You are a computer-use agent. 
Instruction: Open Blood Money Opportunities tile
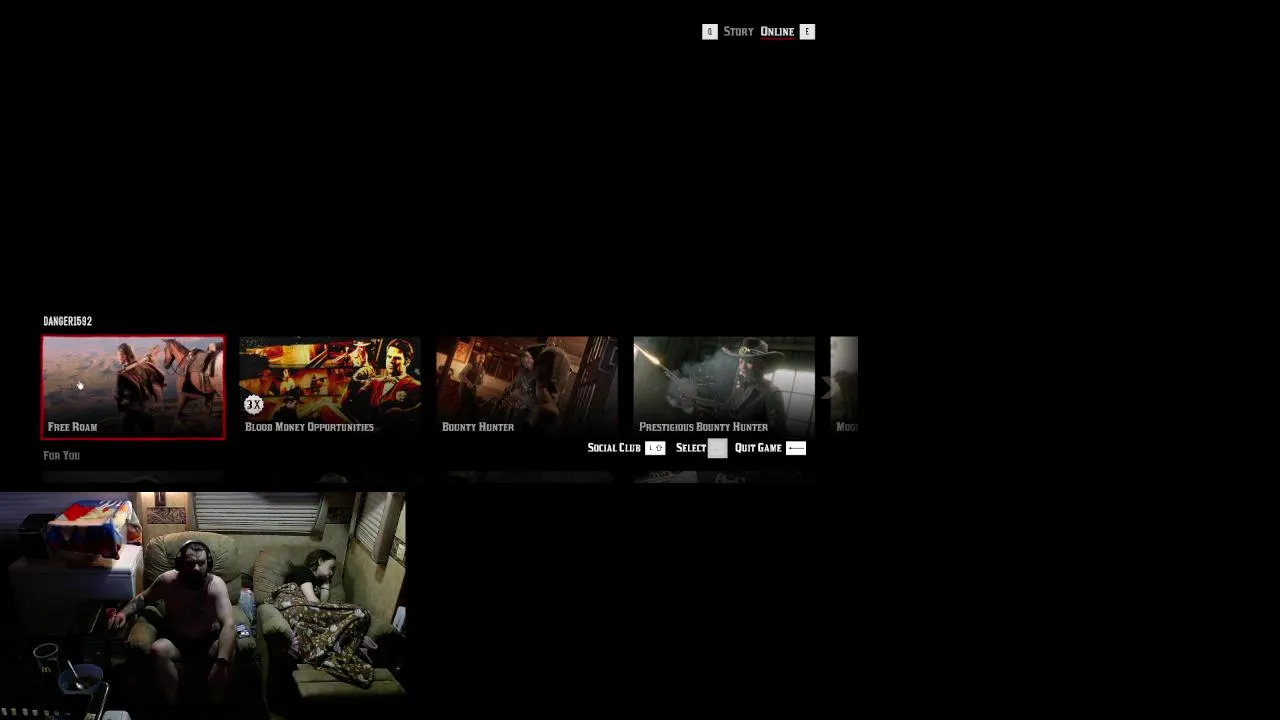pos(330,387)
